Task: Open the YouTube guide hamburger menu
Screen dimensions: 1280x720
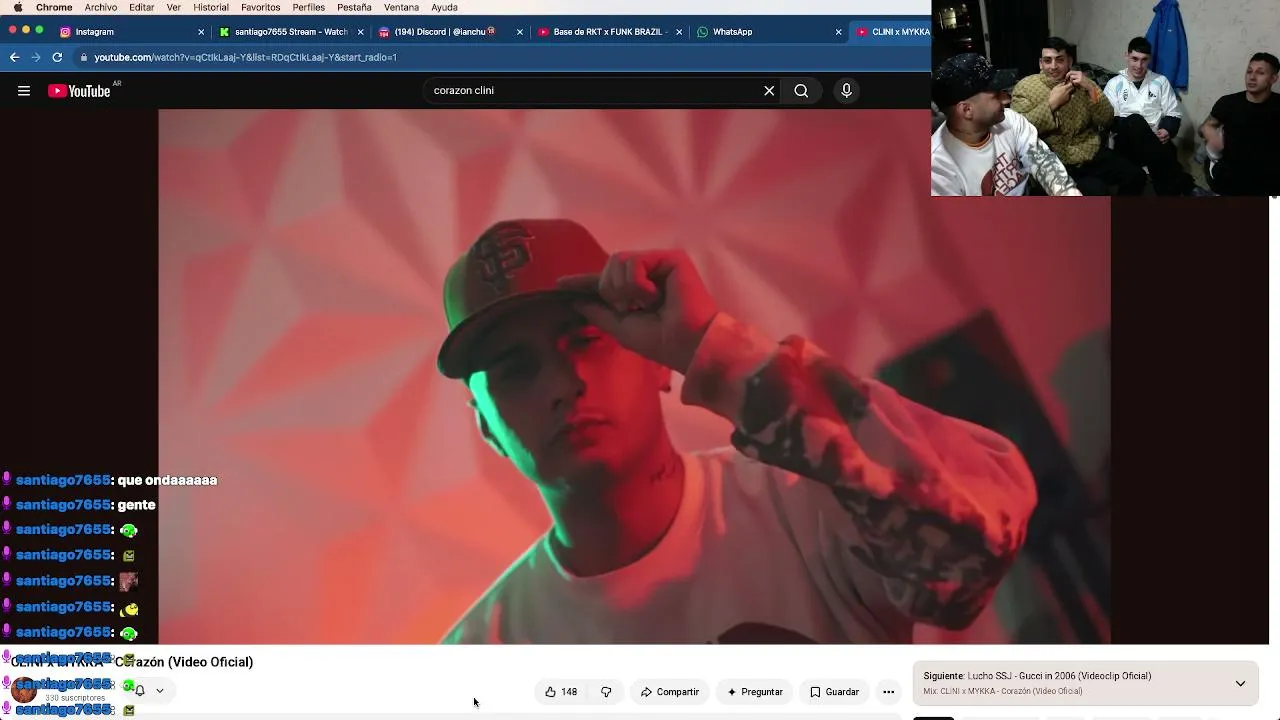Action: point(24,91)
